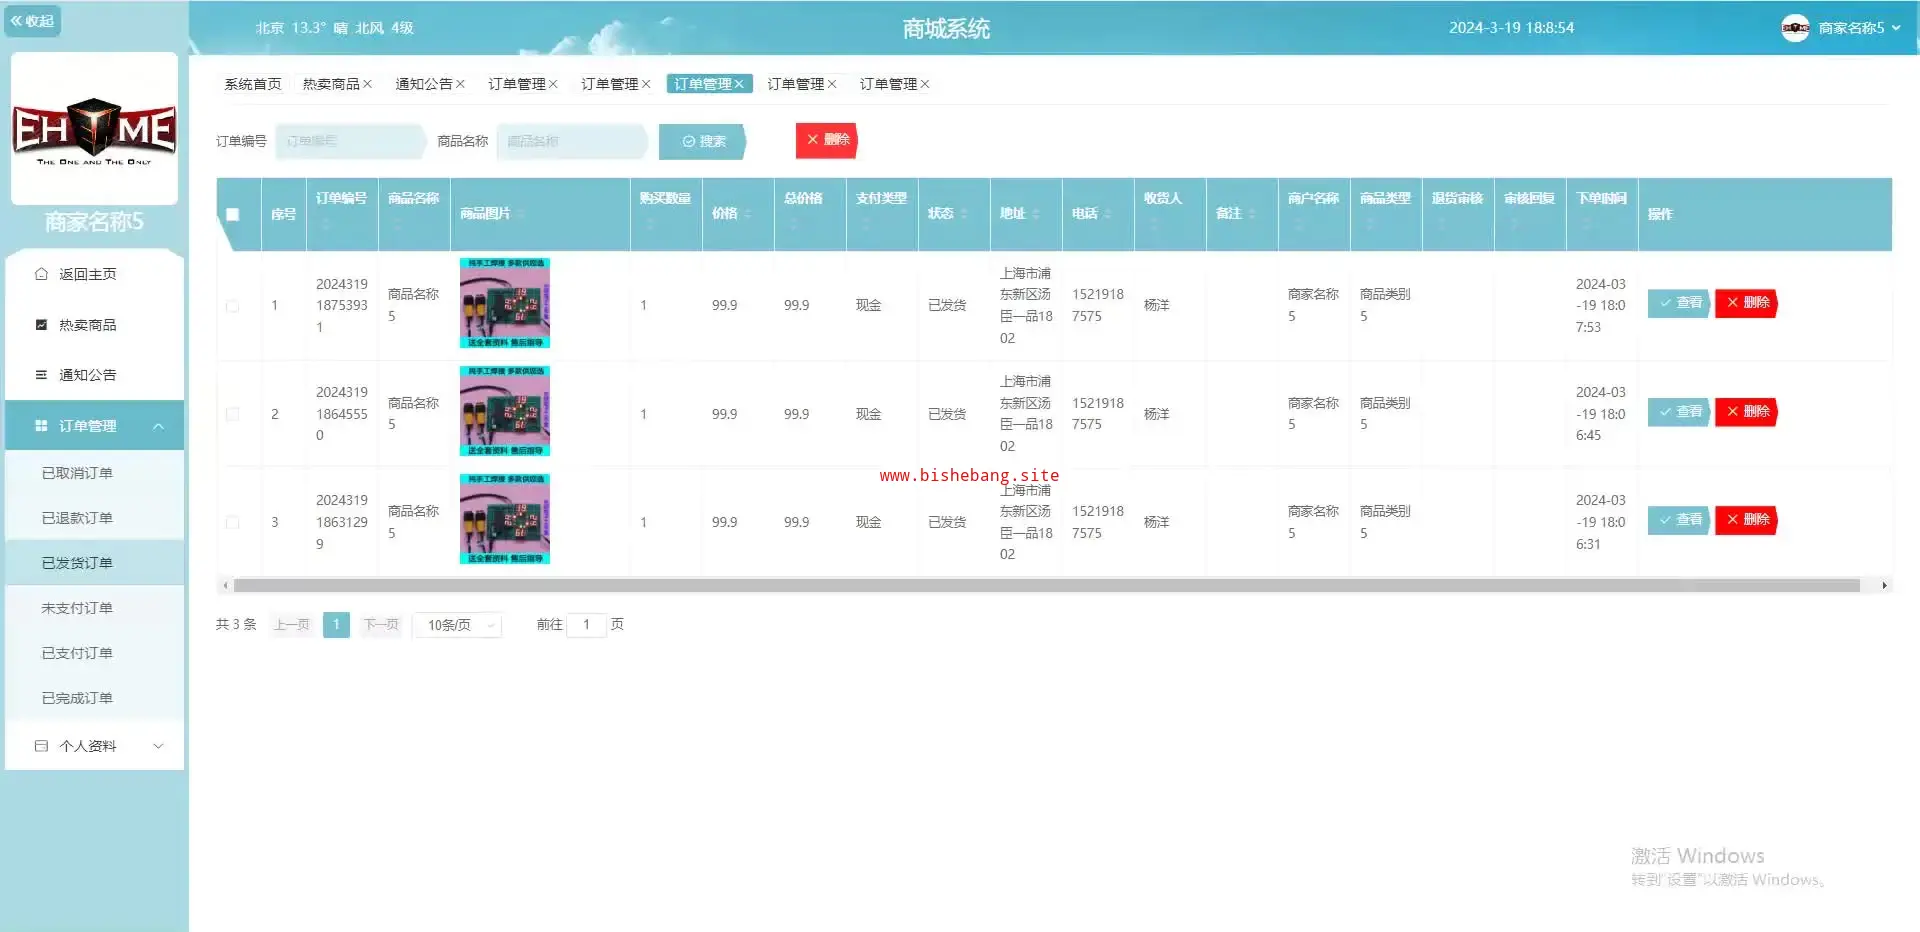Screen dimensions: 1920x932
Task: Check the checkbox for row 3
Action: pyautogui.click(x=233, y=522)
